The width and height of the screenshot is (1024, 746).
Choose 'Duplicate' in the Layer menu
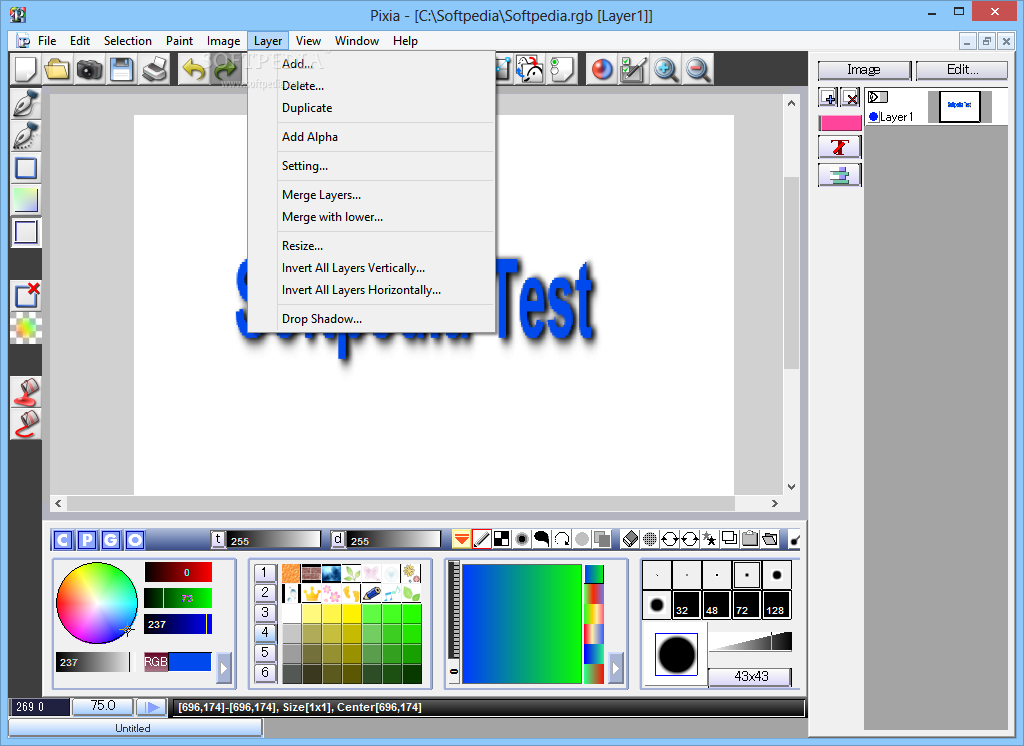coord(307,108)
